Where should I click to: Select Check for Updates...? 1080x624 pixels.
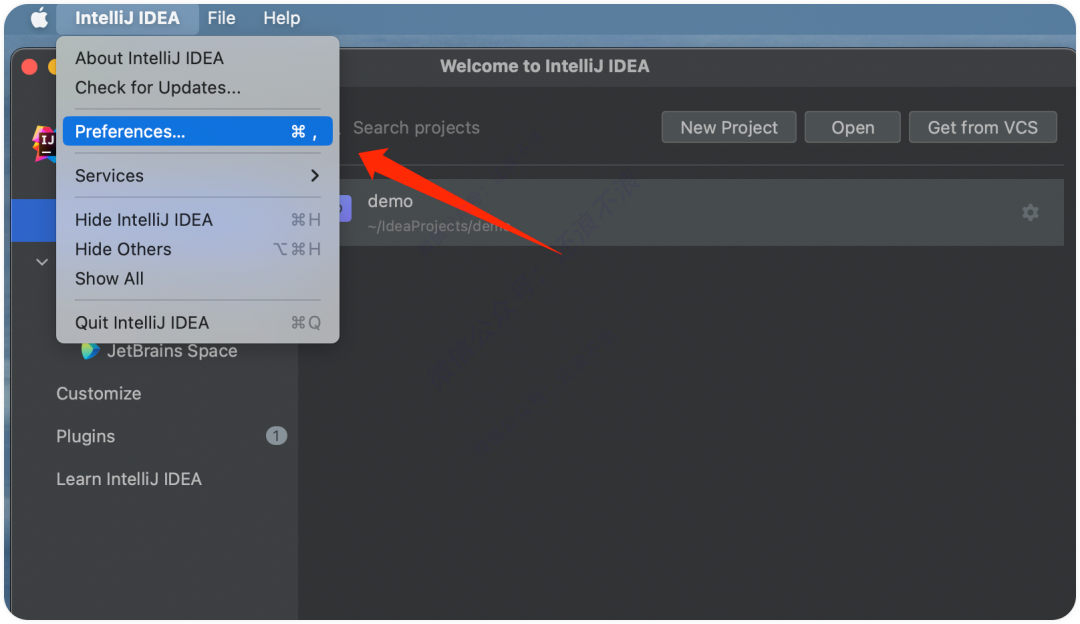[158, 87]
